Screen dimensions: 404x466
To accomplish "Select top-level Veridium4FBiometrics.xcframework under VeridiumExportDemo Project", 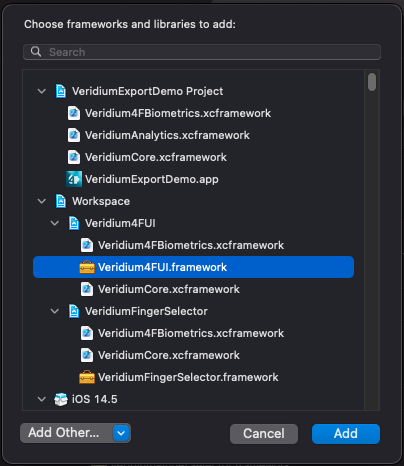I will [178, 113].
